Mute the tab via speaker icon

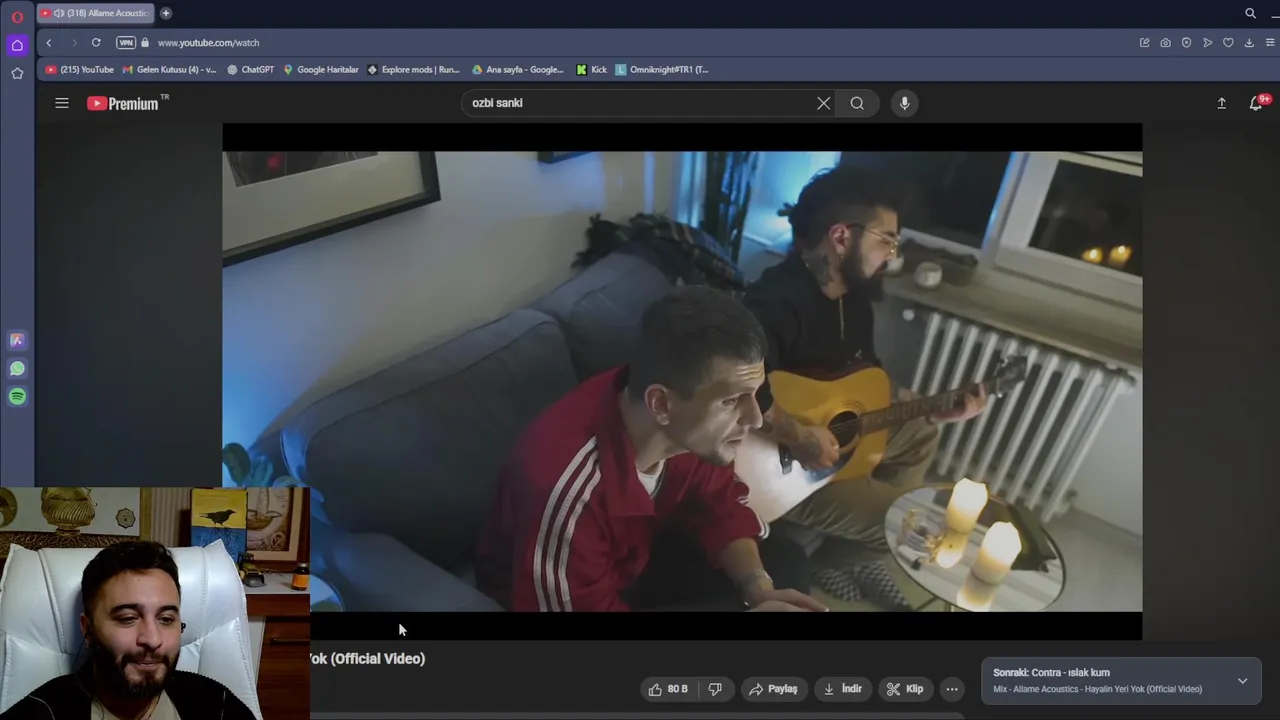pos(58,13)
